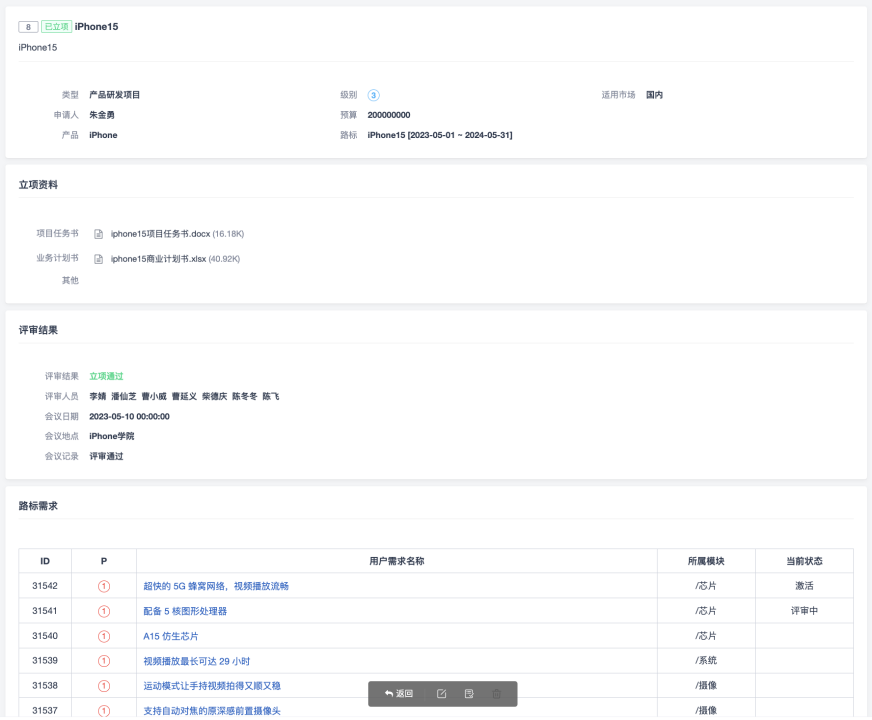Click the document review icon in floating toolbar
Viewport: 872px width, 720px height.
coord(469,693)
